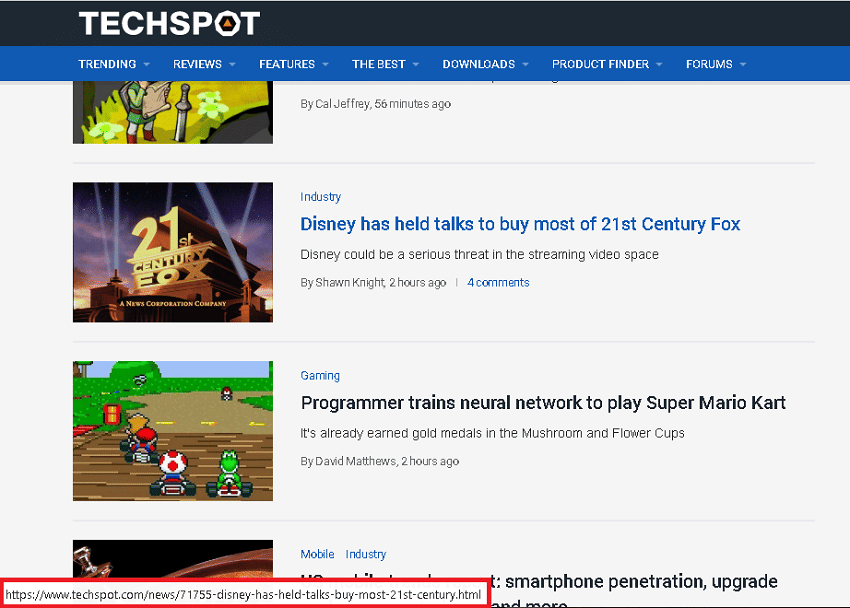
Task: Click the TechSpot logo
Action: tap(169, 24)
